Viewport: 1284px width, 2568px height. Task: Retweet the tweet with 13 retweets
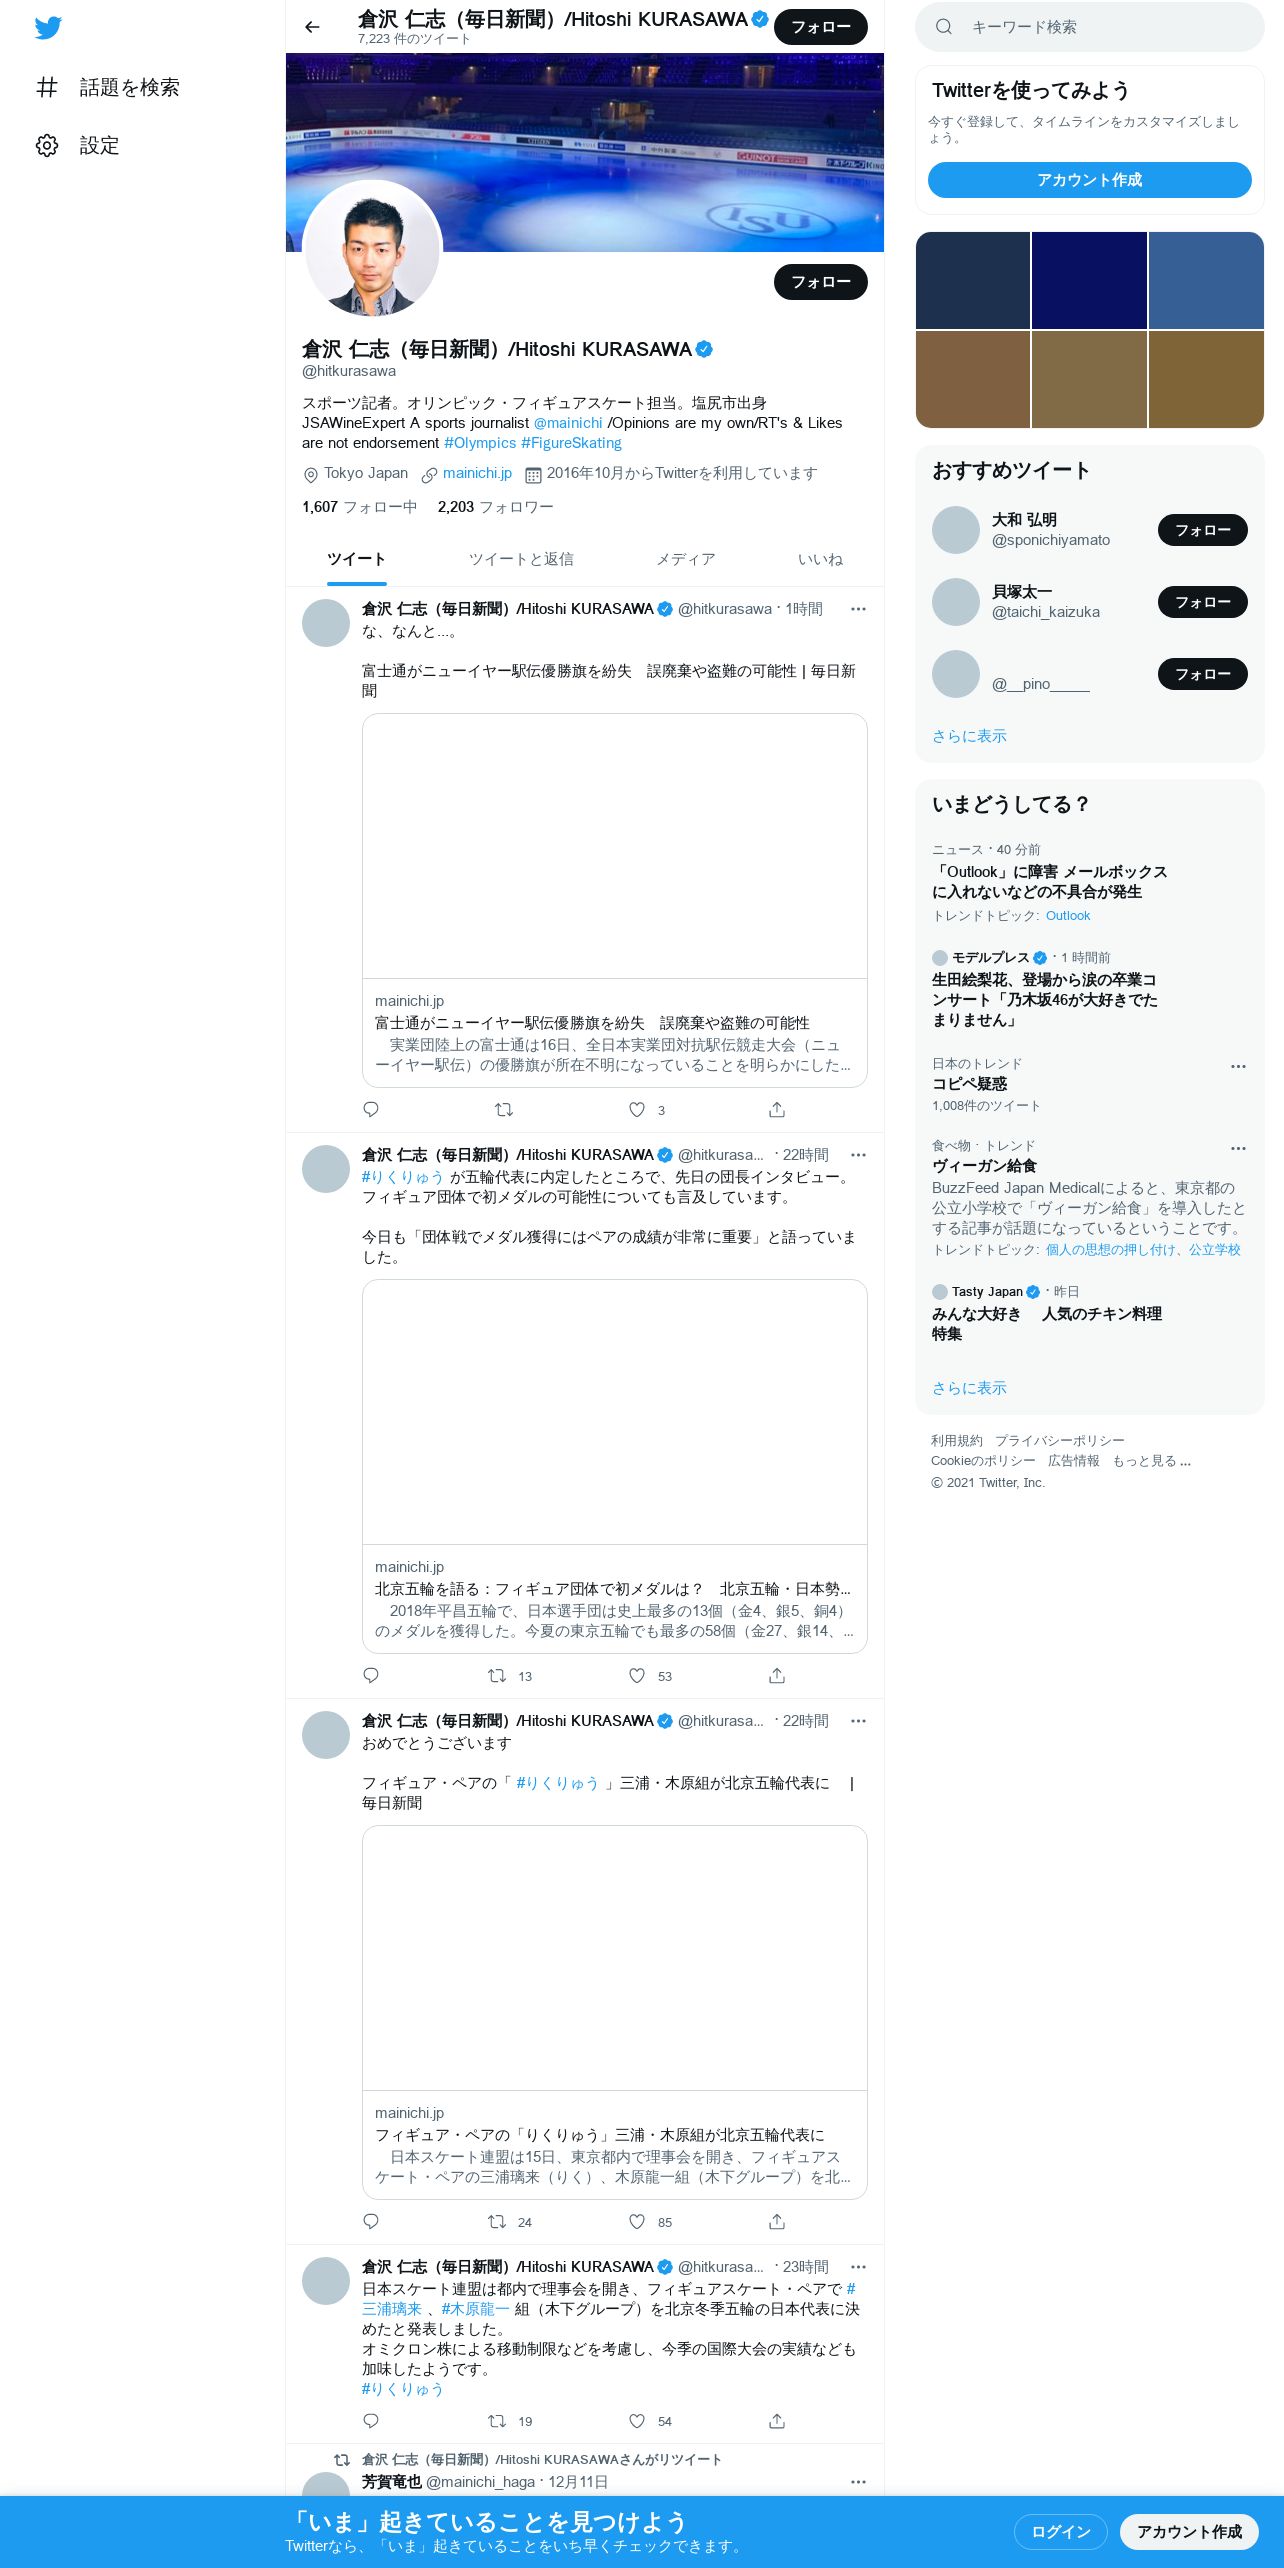(x=497, y=1675)
